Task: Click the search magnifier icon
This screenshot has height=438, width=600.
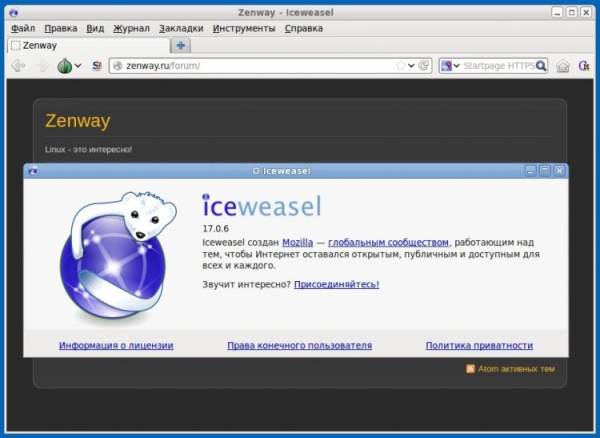Action: (x=541, y=66)
